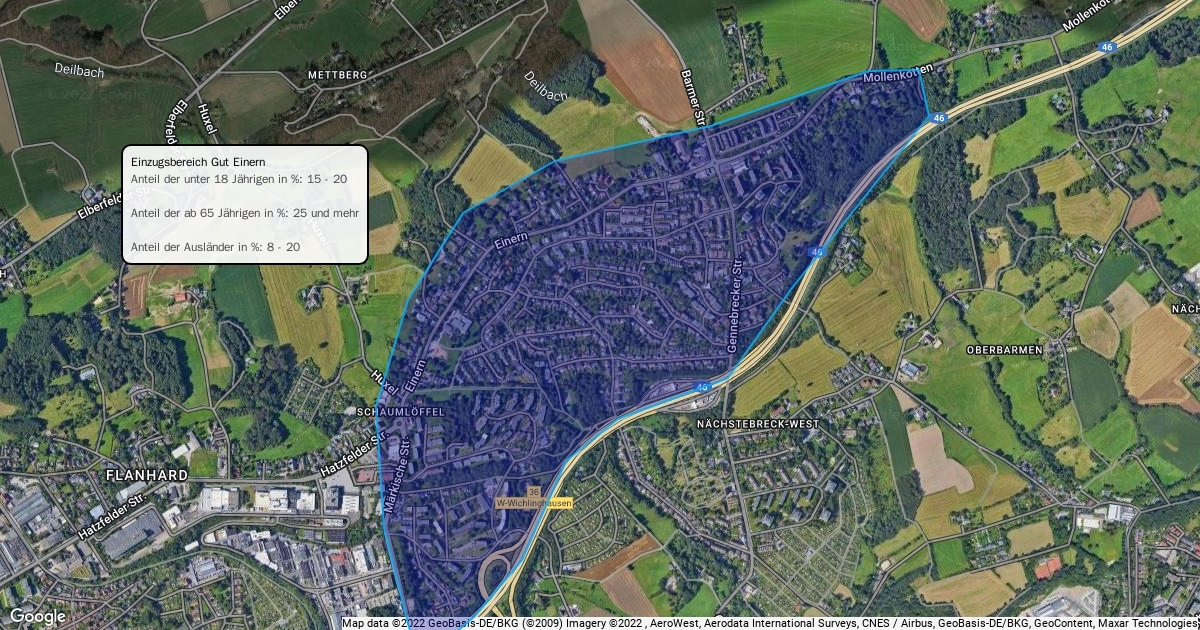This screenshot has width=1200, height=630.
Task: Click the A46 shield above Nächstebreck-West label
Action: point(702,385)
